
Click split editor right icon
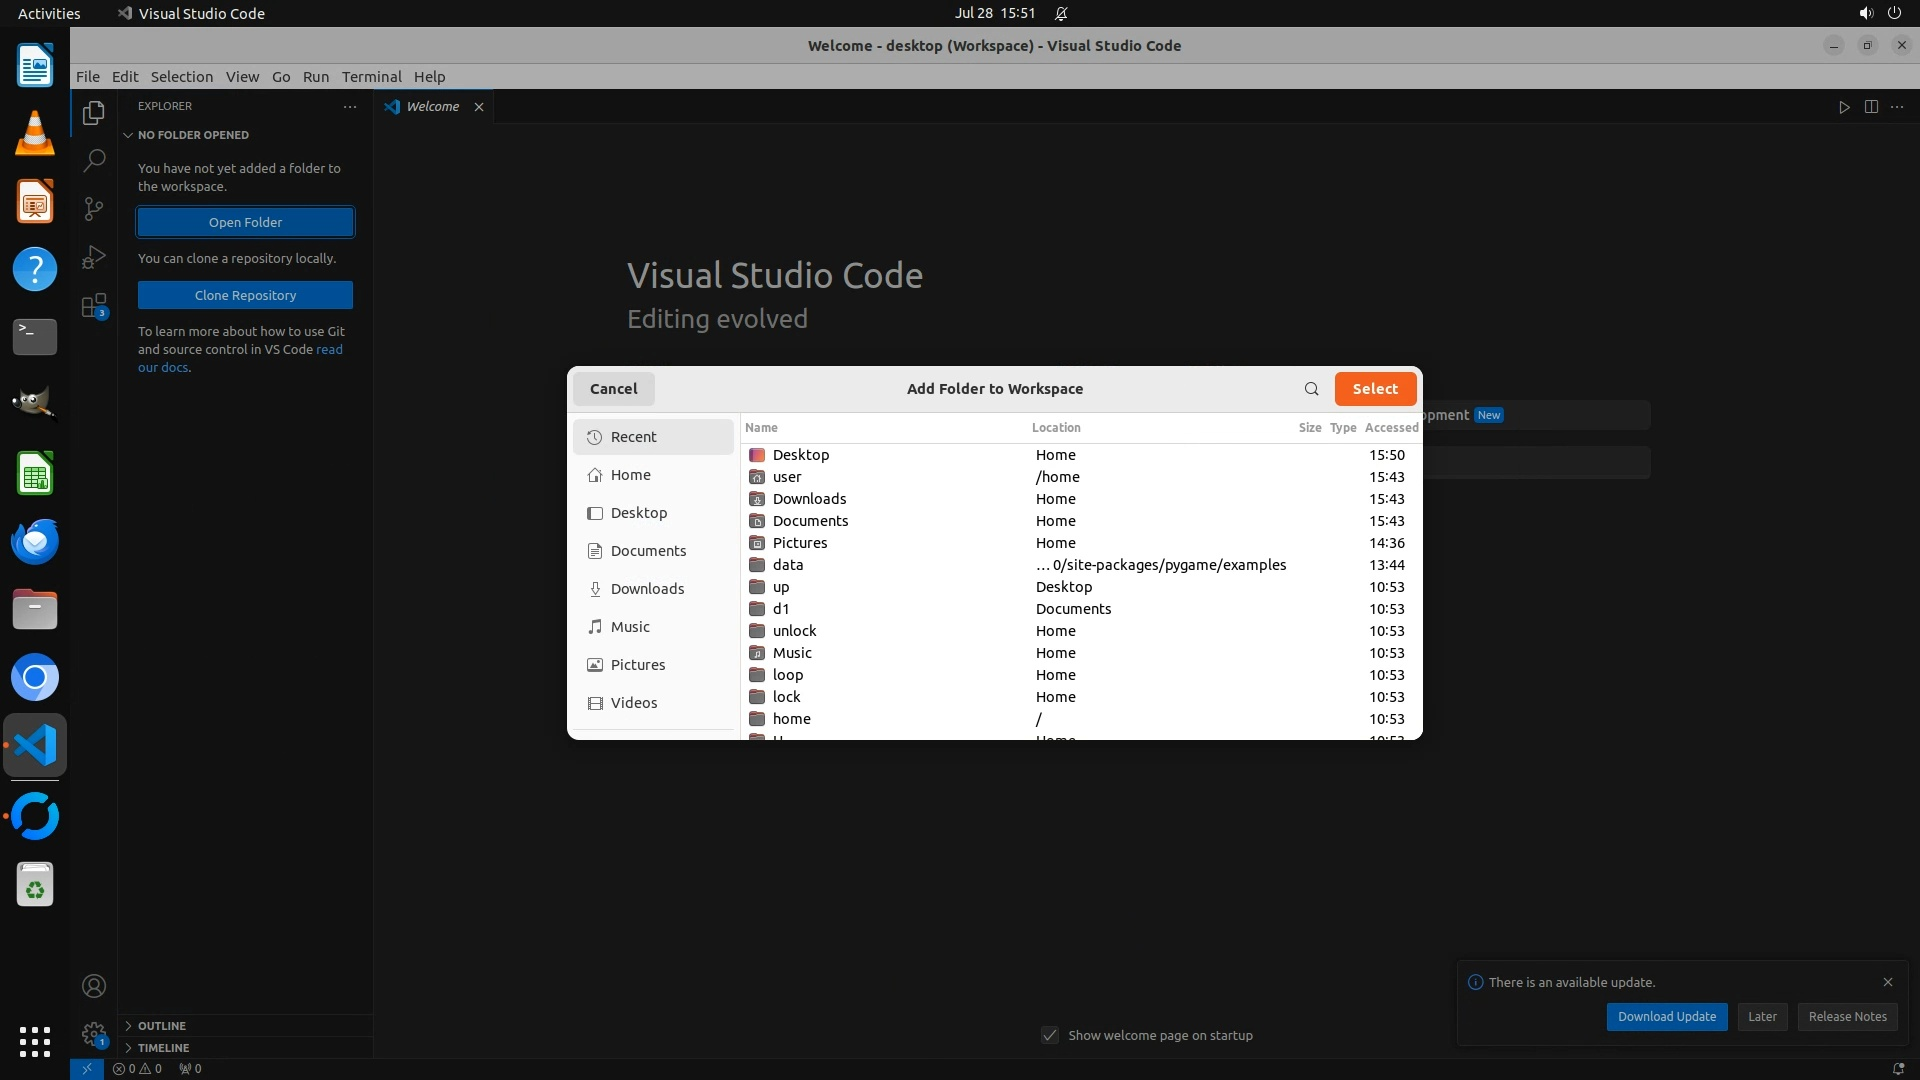coord(1871,107)
